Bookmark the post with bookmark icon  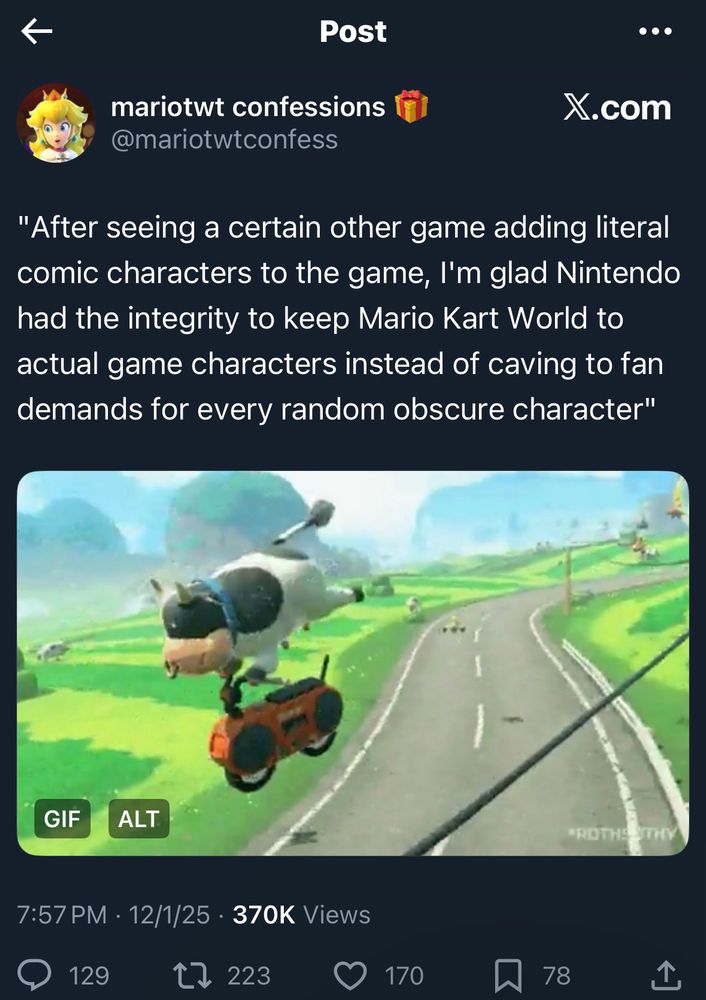coord(509,976)
